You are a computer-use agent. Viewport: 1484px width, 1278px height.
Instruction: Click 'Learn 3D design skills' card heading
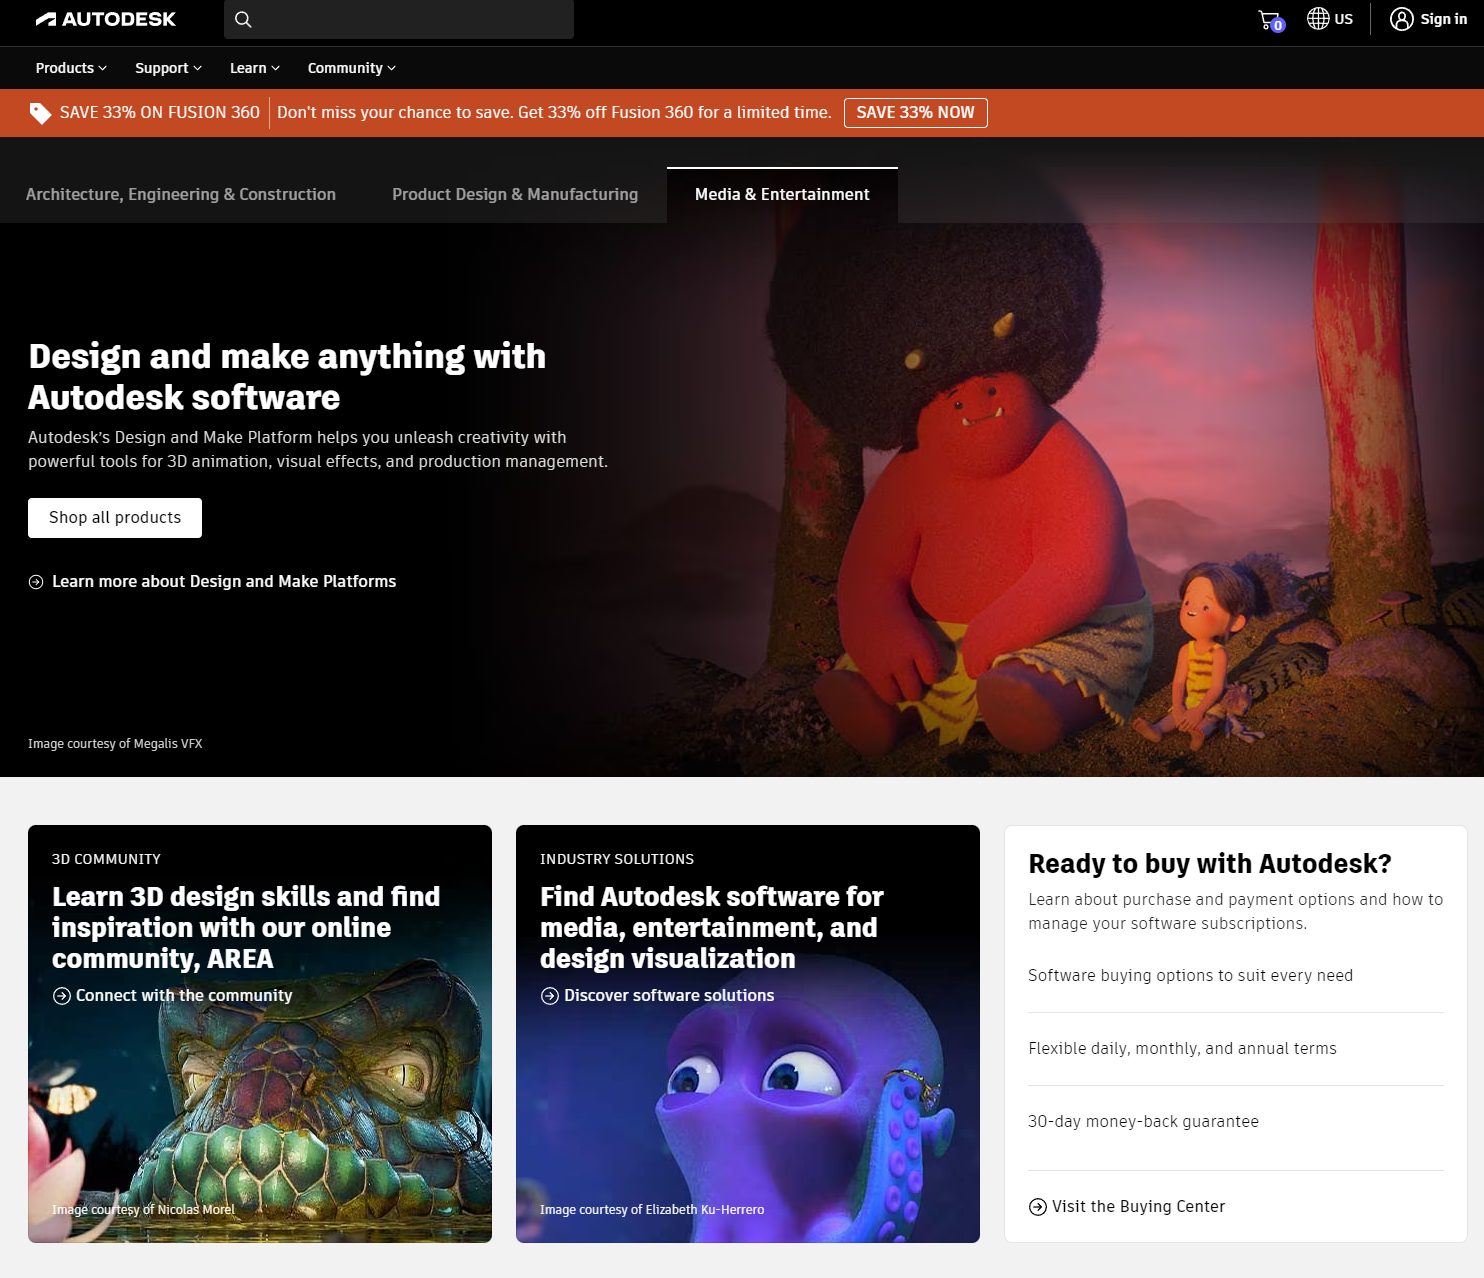click(x=246, y=928)
